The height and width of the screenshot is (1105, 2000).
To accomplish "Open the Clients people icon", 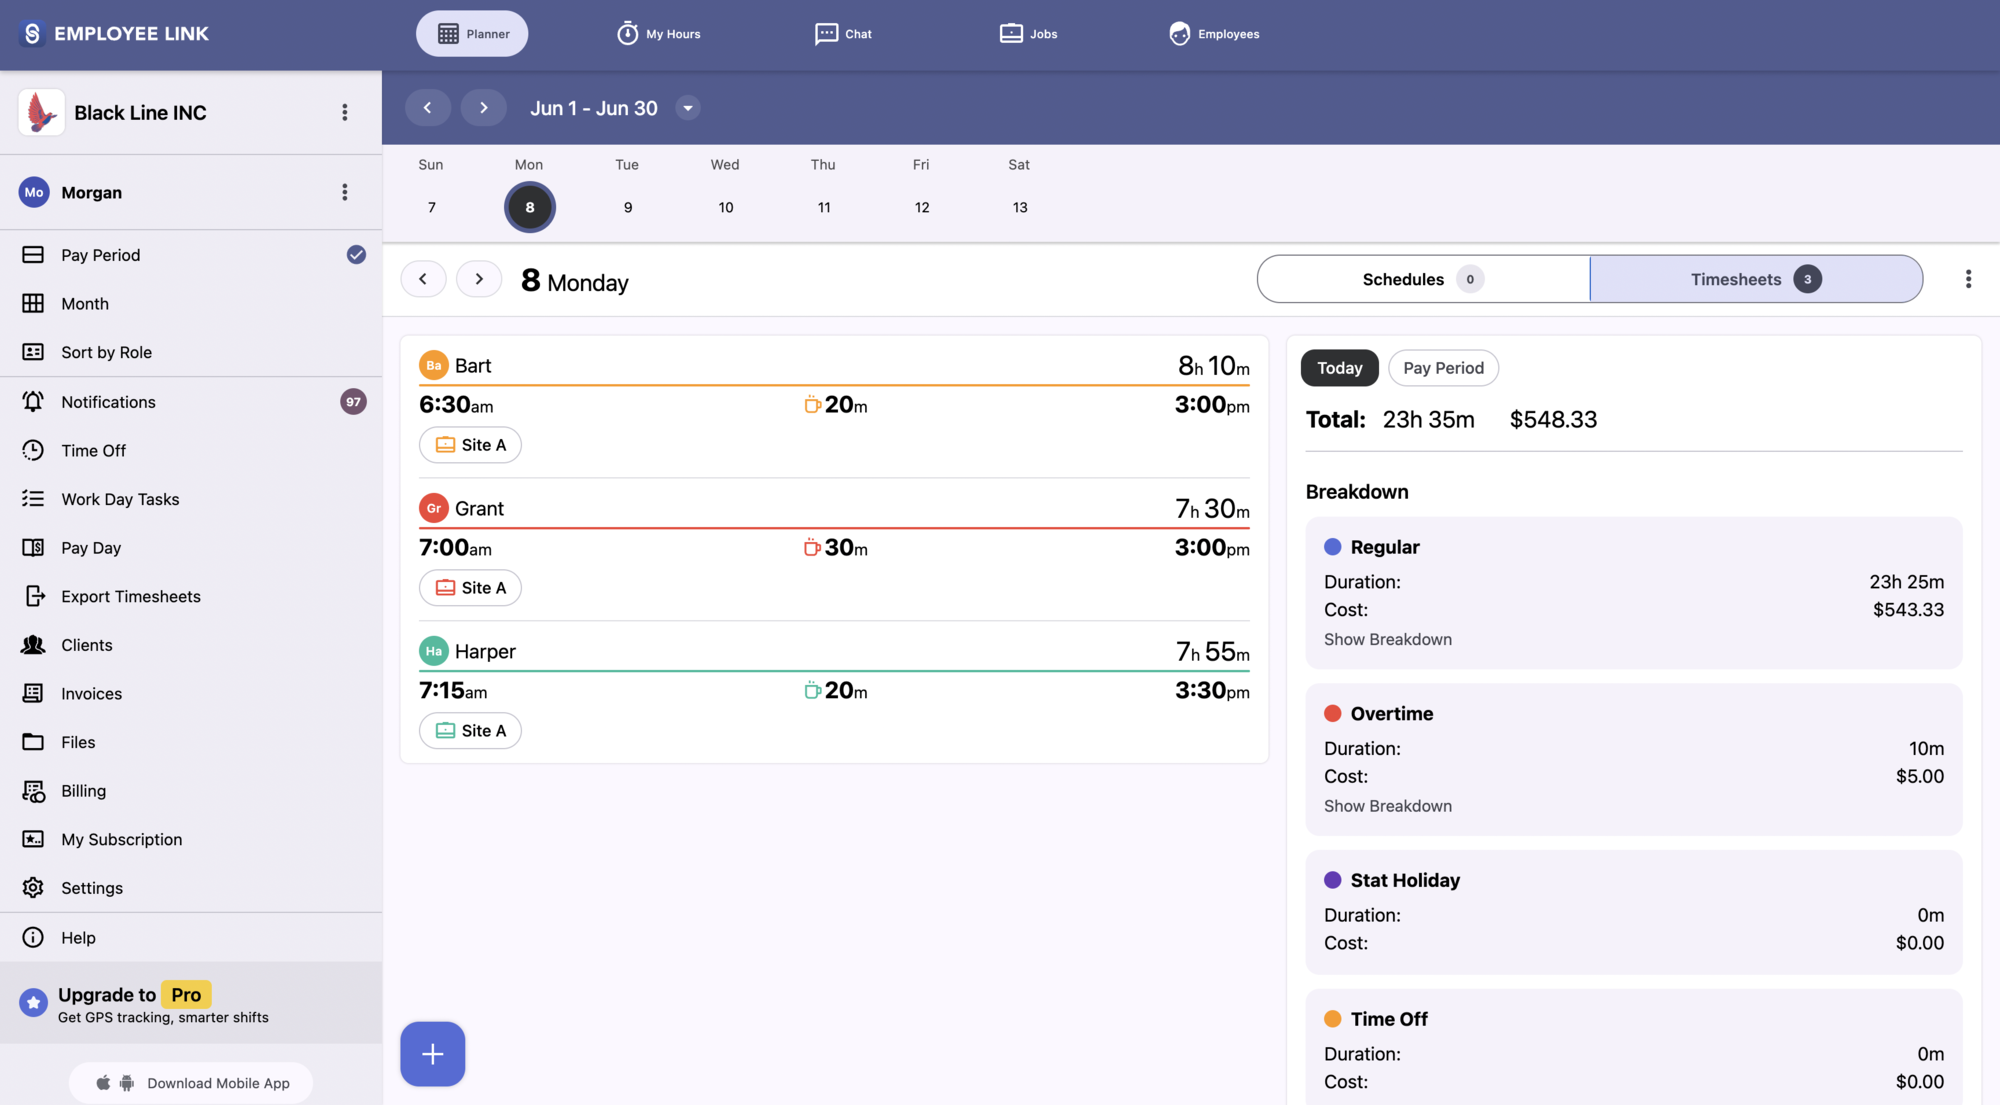I will point(33,645).
